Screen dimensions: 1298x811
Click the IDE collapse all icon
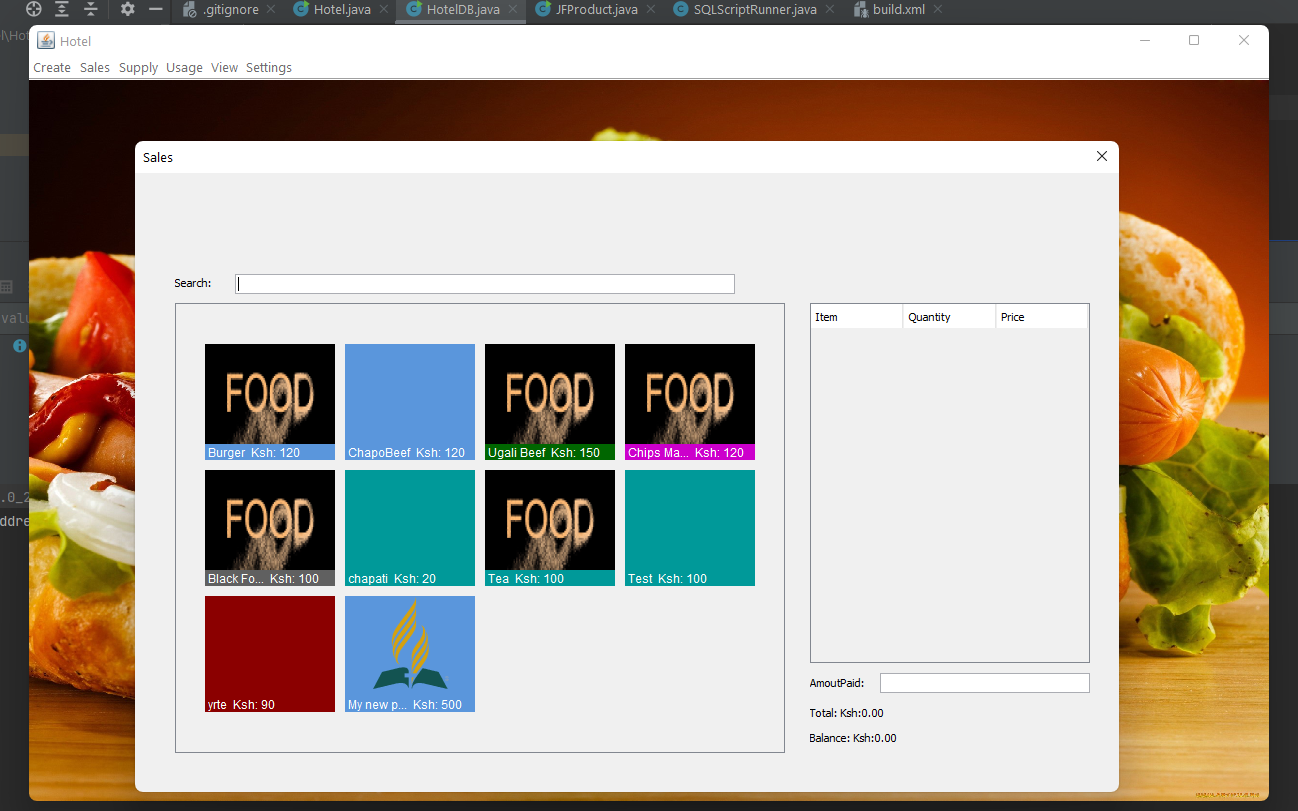click(x=91, y=9)
